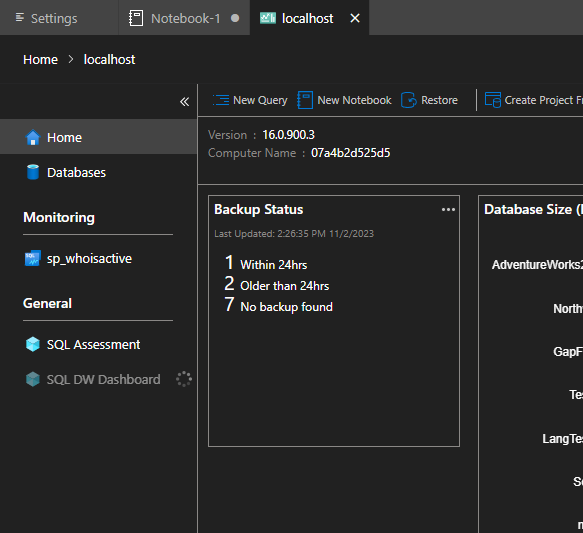Click the version value 16.0.900.3
This screenshot has width=583, height=533.
click(289, 135)
